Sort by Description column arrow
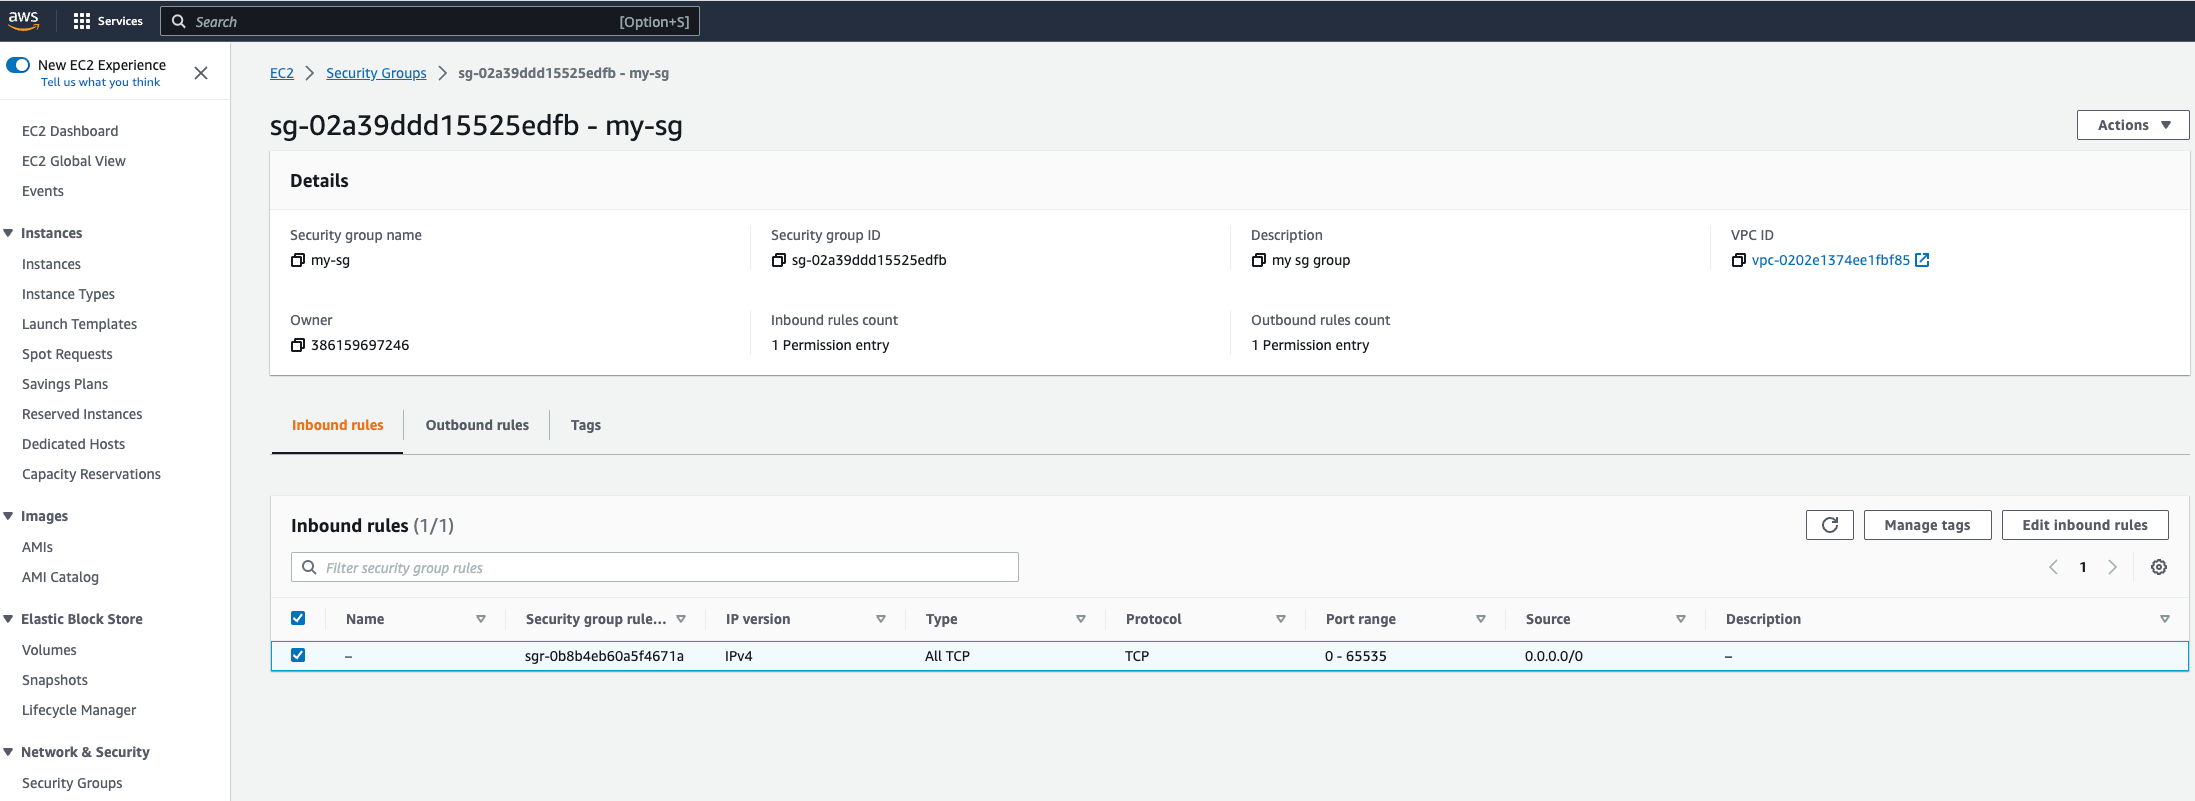2195x801 pixels. (2165, 619)
